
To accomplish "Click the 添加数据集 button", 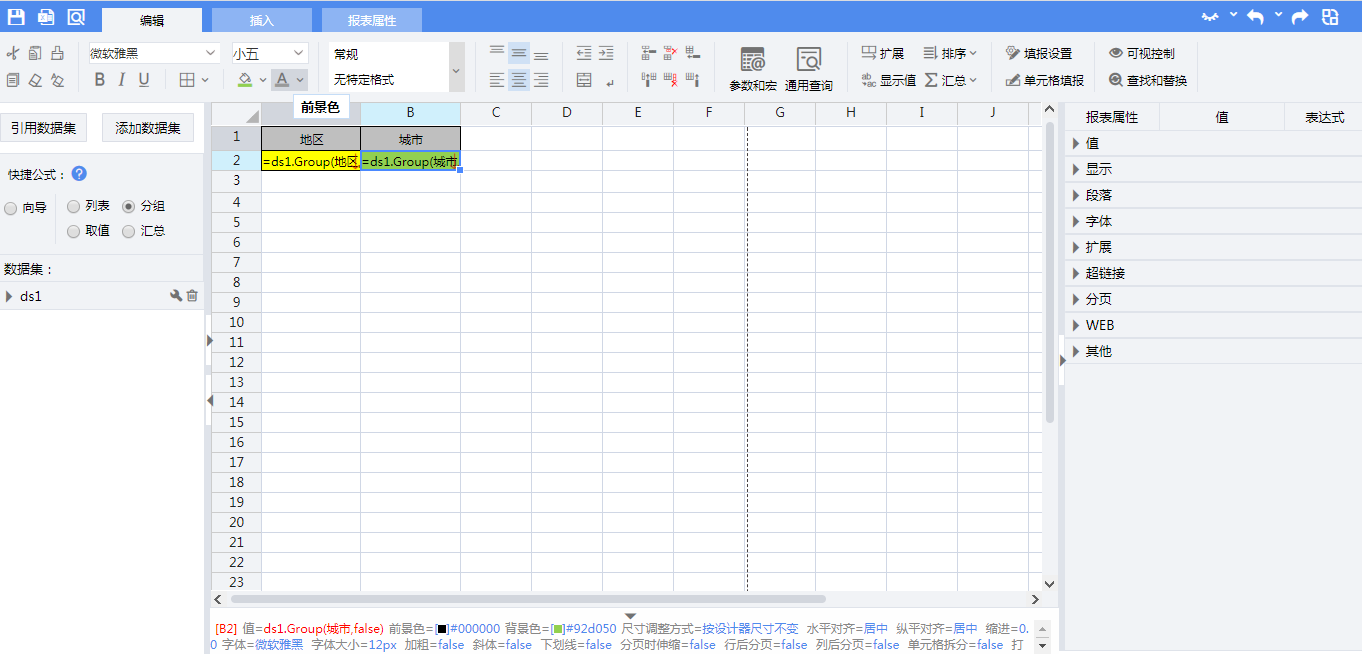I will point(148,128).
